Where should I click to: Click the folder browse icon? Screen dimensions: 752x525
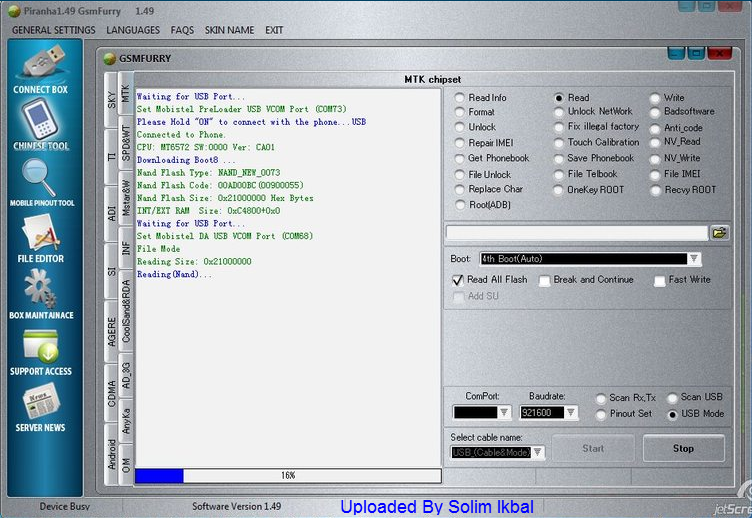pos(719,232)
